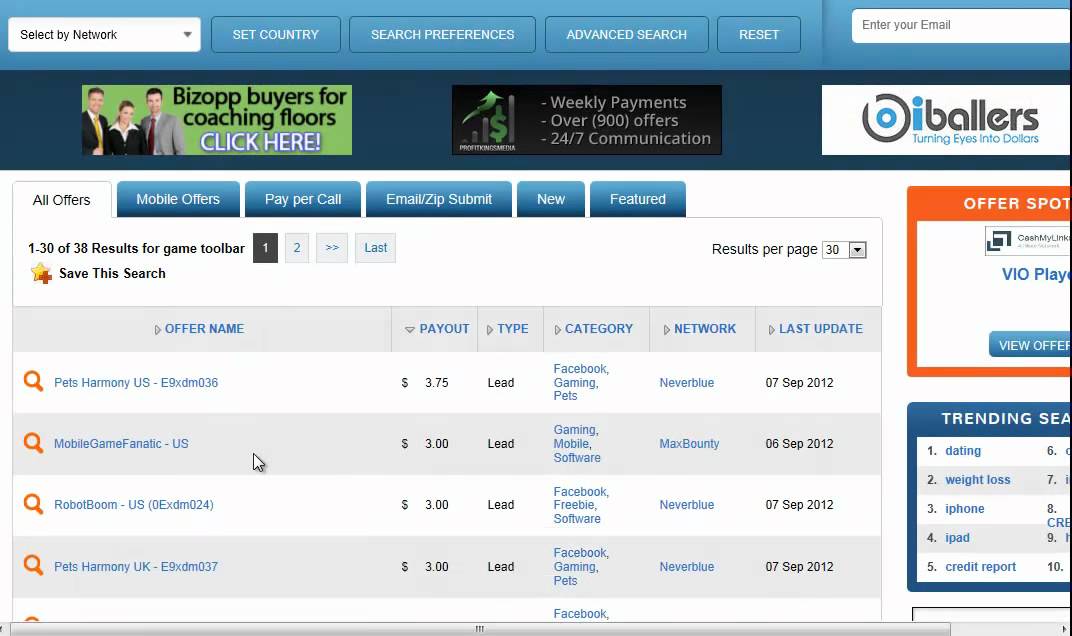This screenshot has height=636, width=1072.
Task: Select the All Offers tab
Action: [62, 200]
